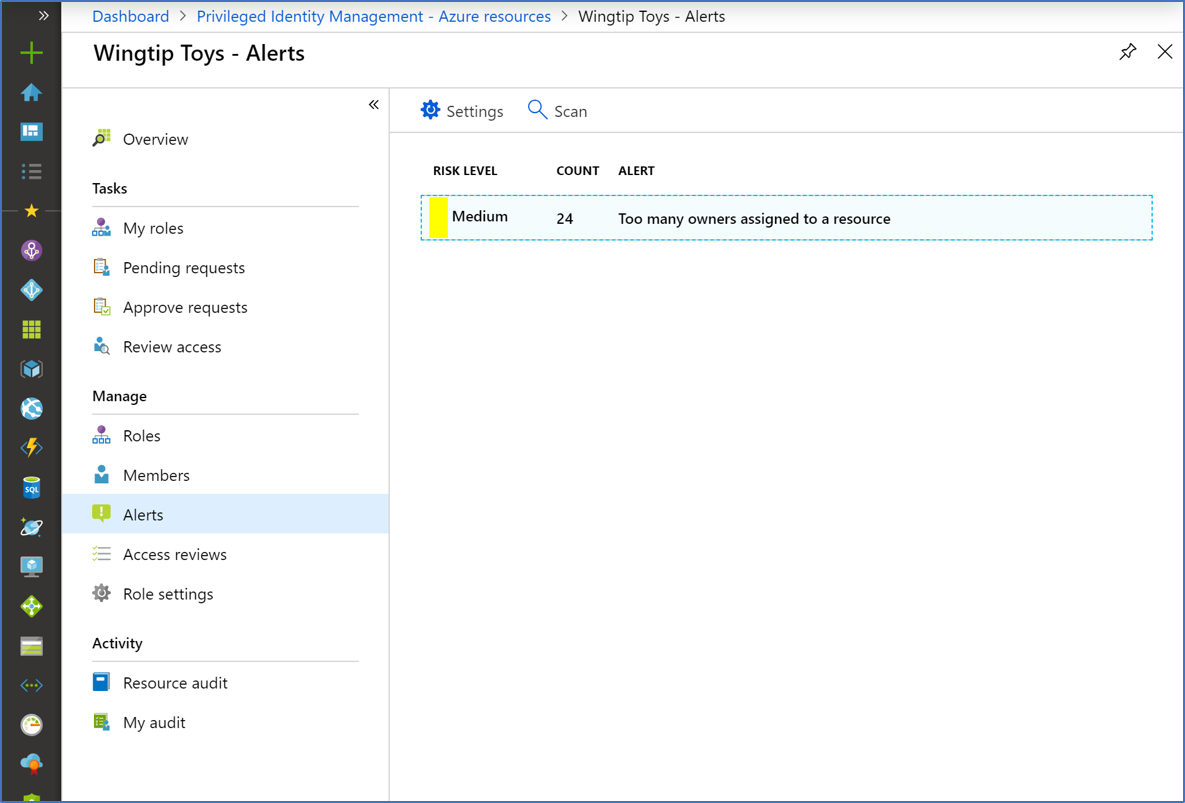Select Role settings in Manage section
The height and width of the screenshot is (803, 1185).
tap(167, 594)
